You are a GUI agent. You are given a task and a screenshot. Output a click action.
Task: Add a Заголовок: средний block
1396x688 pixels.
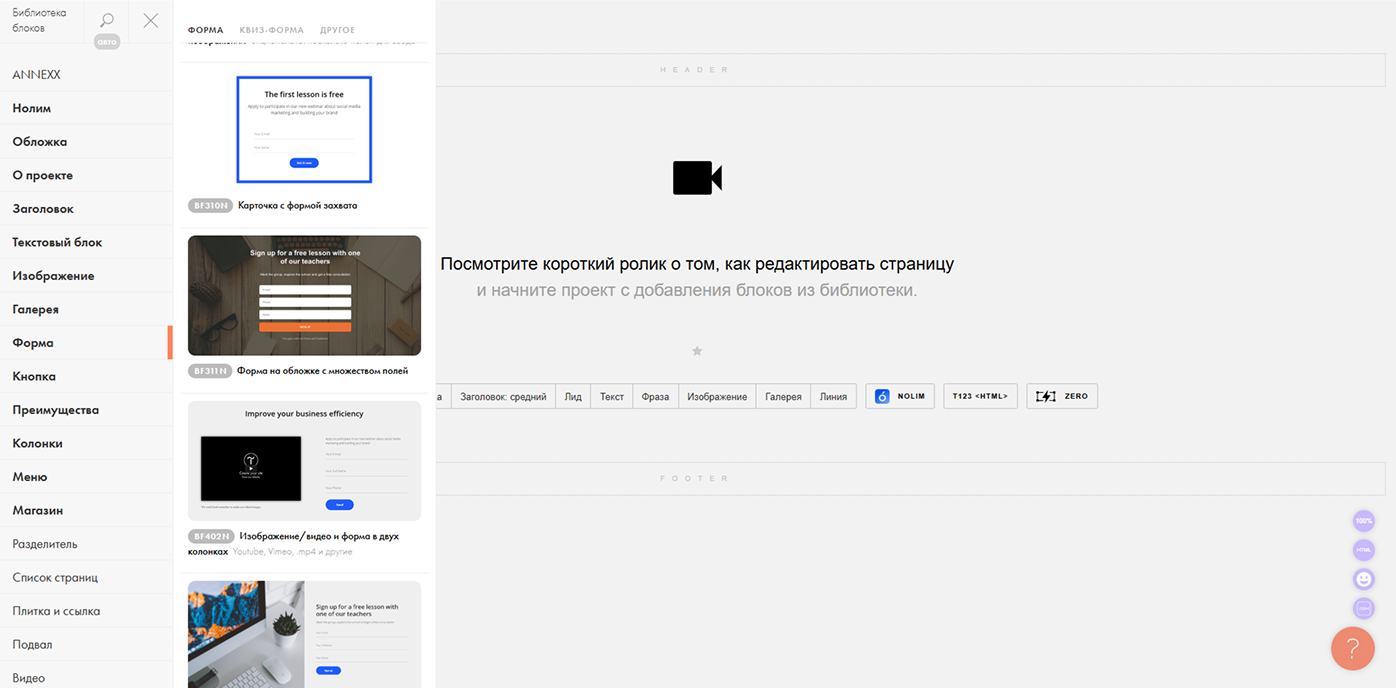tap(502, 396)
